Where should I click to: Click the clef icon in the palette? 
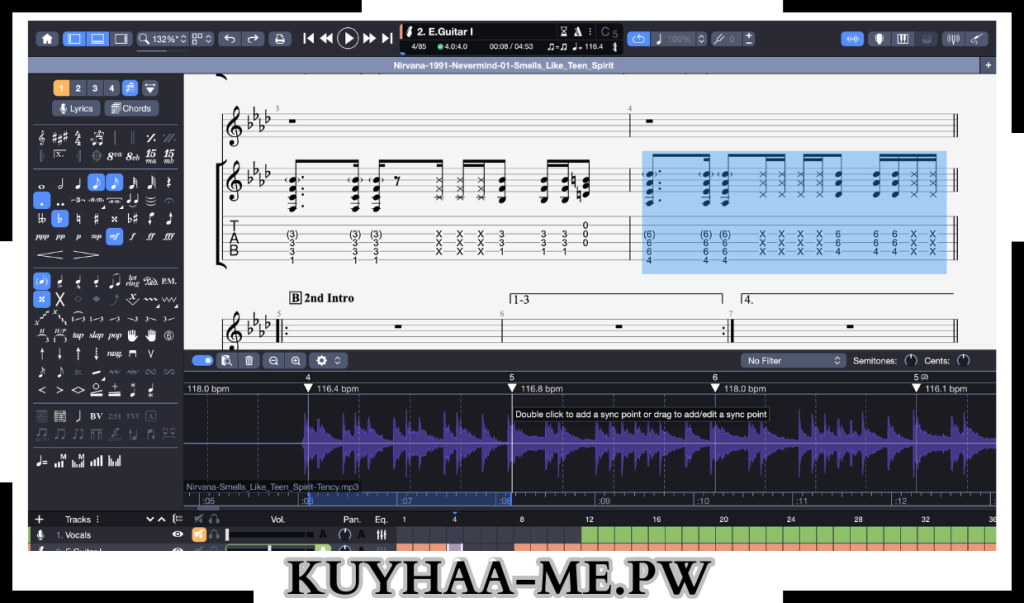tap(42, 138)
